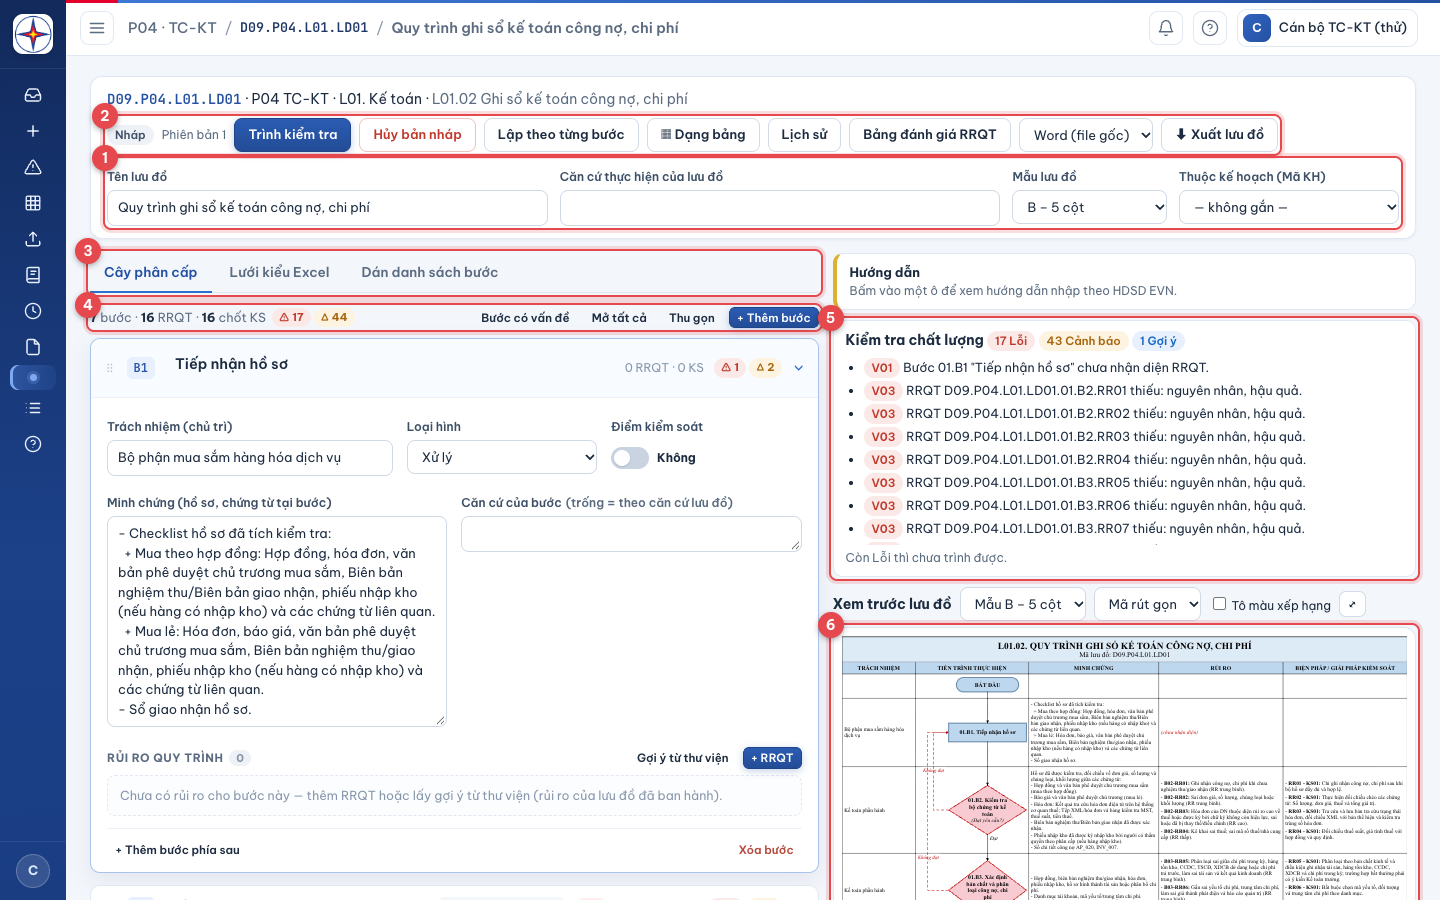Screen dimensions: 1440x900
Task: Switch to the Lưới kiểu Excel tab
Action: (x=279, y=272)
